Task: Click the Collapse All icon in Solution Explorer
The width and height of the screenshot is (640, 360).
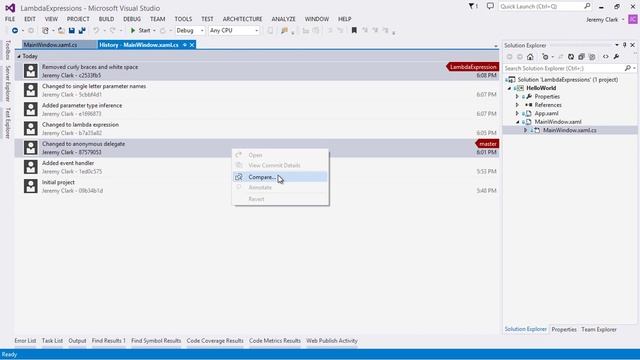Action: pos(581,57)
